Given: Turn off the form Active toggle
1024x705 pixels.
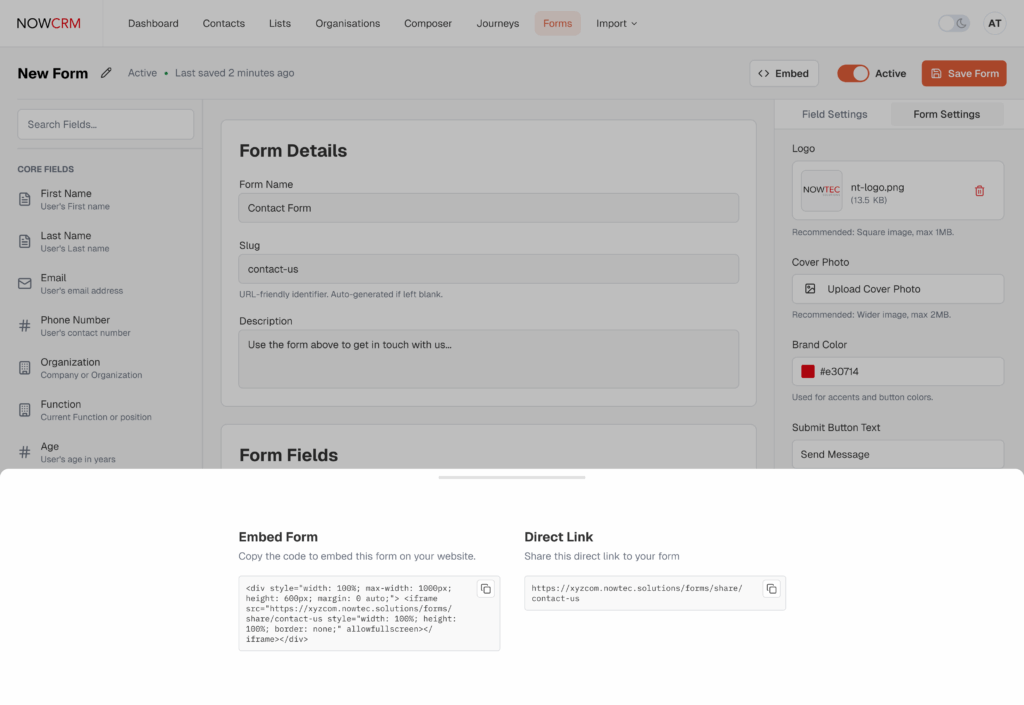Looking at the screenshot, I should point(853,73).
